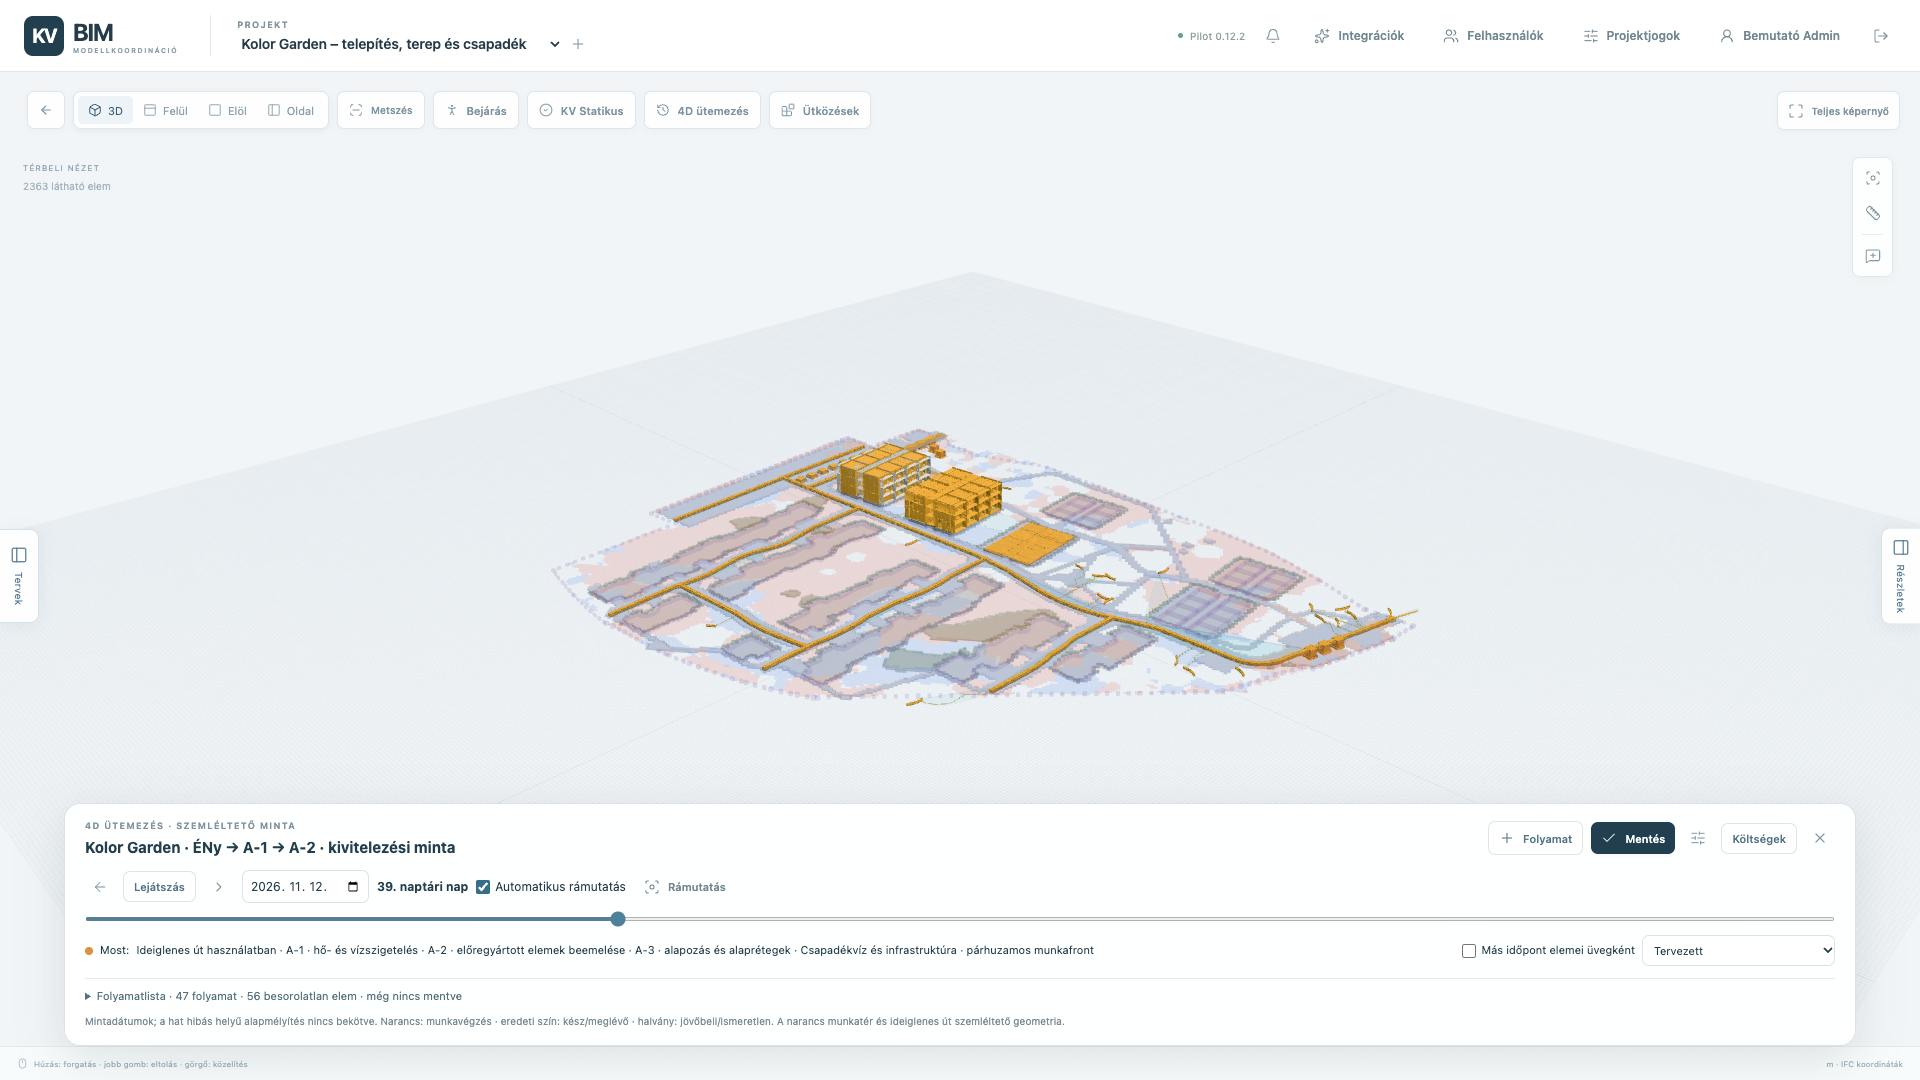
Task: Open the schedule settings sliders icon
Action: coord(1698,838)
